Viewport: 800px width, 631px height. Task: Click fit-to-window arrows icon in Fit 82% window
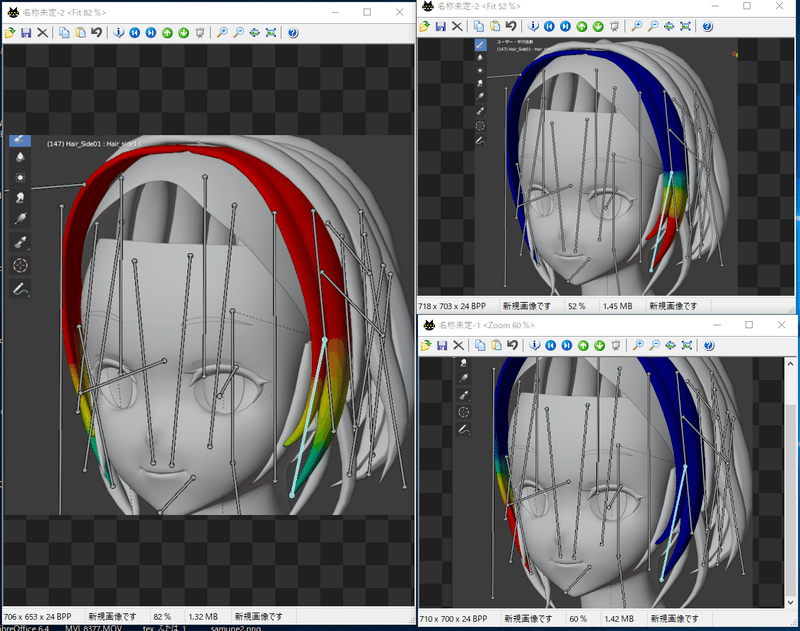point(255,33)
